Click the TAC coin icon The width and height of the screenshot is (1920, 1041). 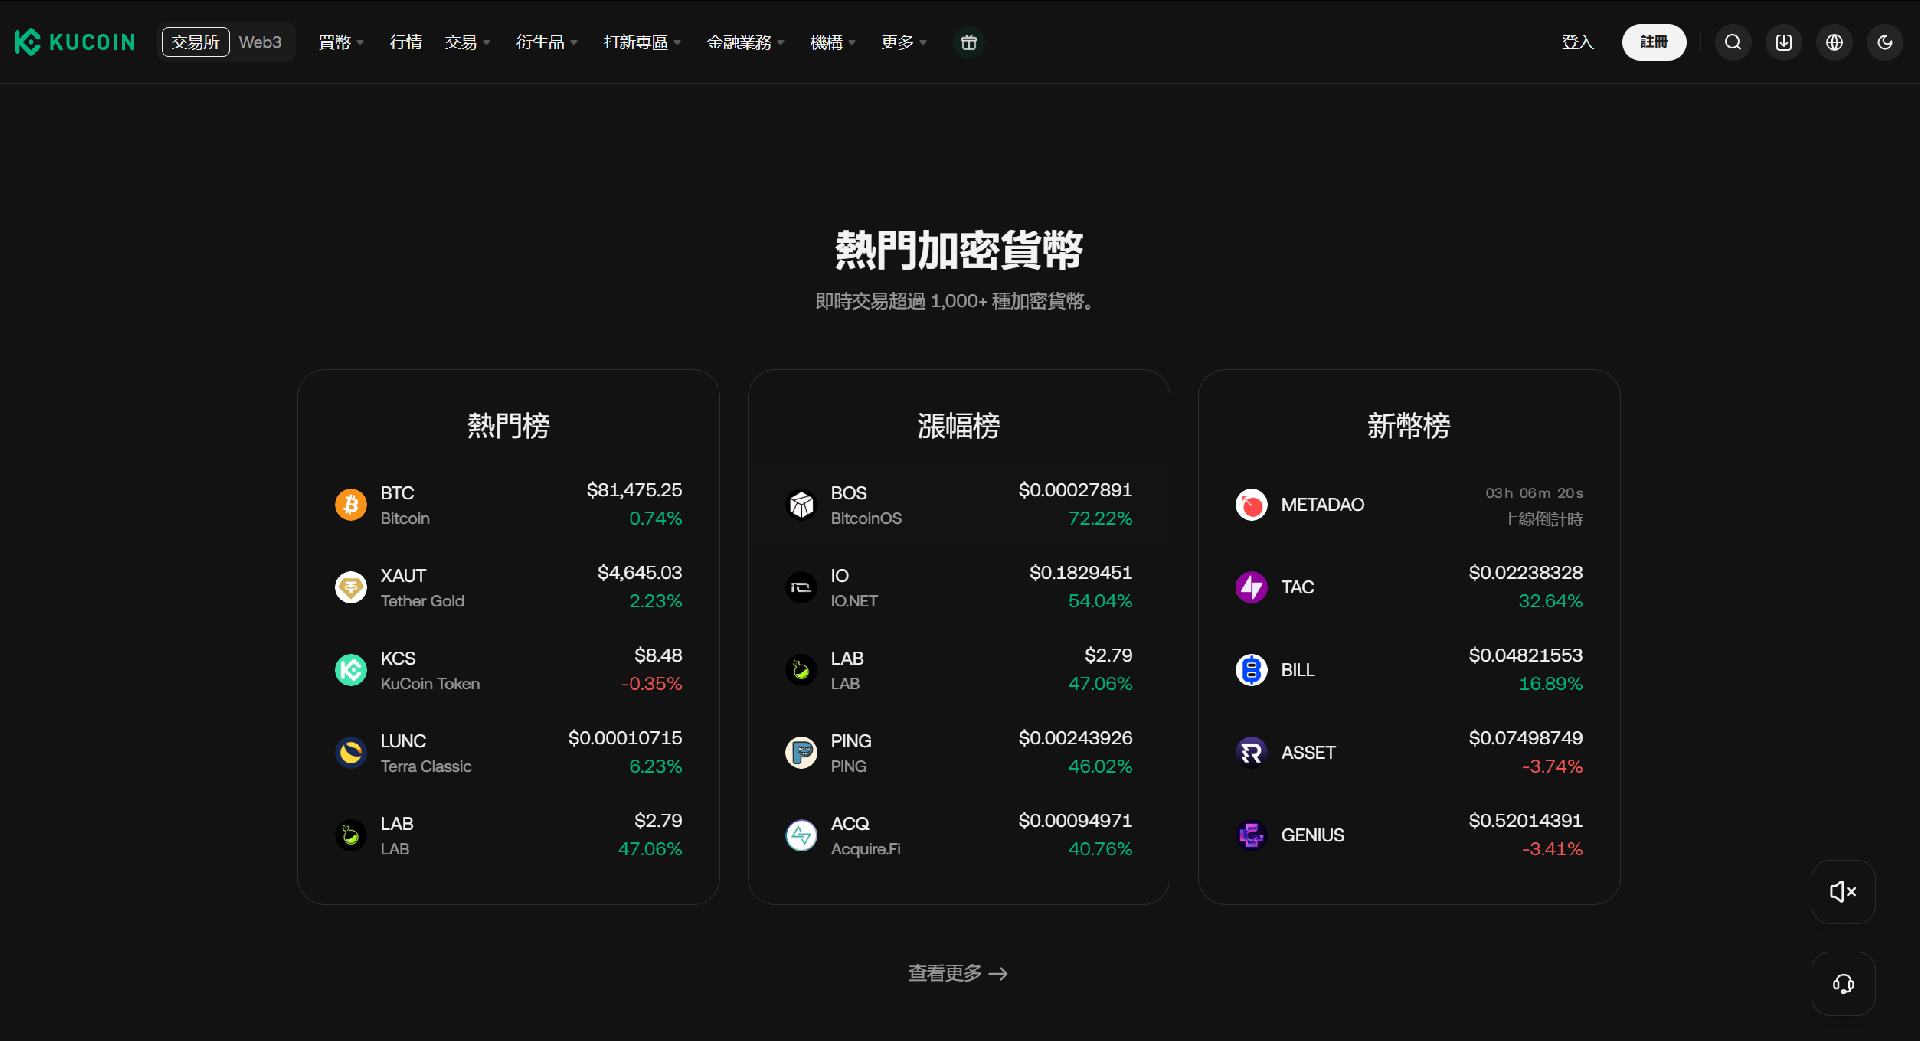click(1251, 587)
